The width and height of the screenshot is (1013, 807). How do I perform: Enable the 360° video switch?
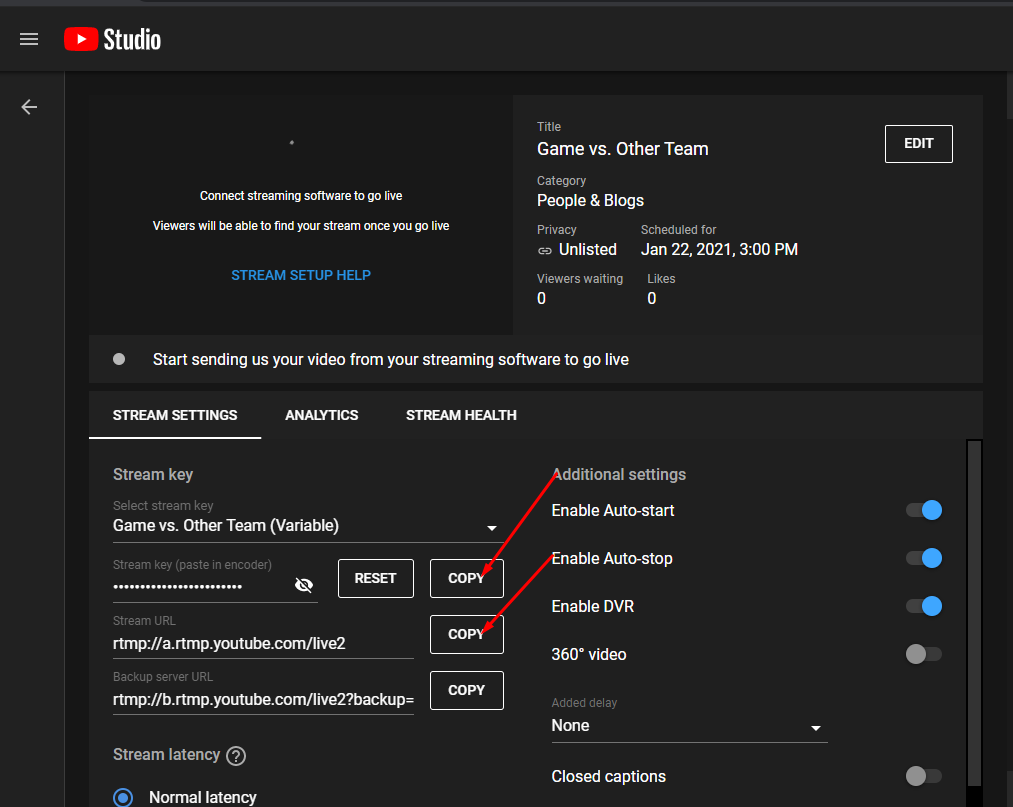[923, 654]
